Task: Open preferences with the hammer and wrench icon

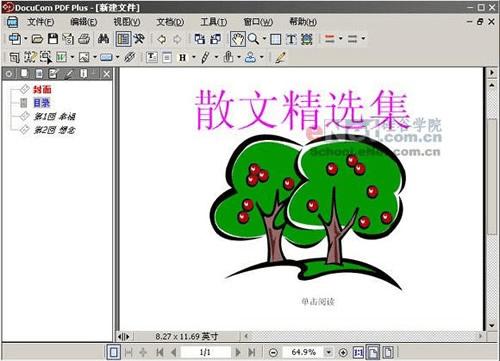Action: (139, 39)
